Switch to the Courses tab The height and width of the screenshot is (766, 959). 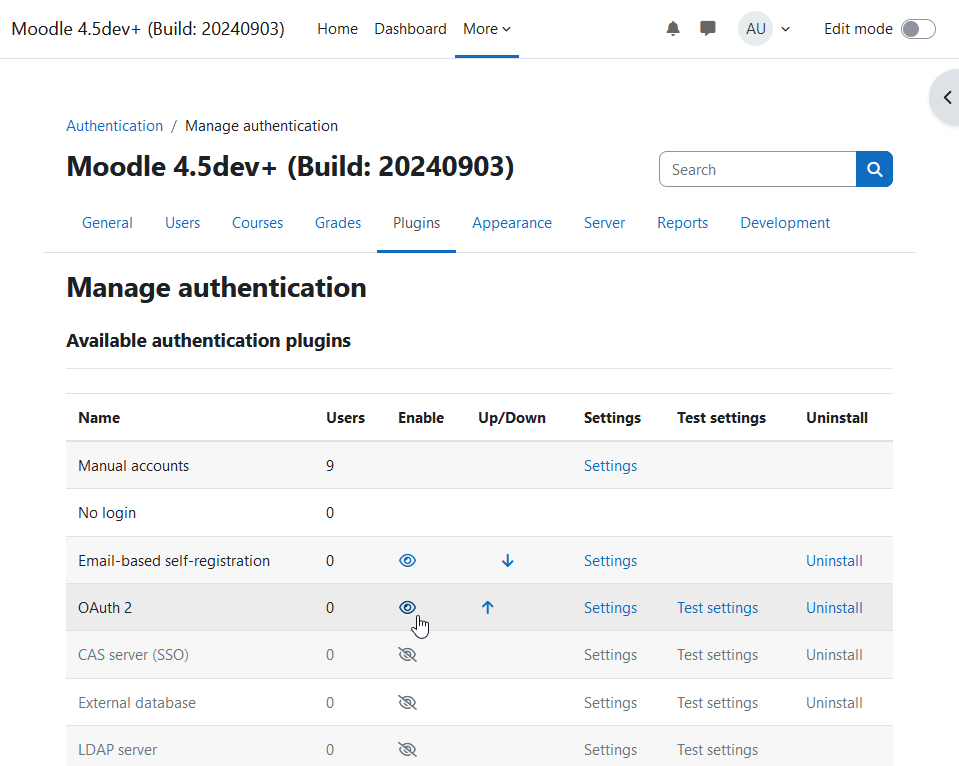(x=257, y=223)
